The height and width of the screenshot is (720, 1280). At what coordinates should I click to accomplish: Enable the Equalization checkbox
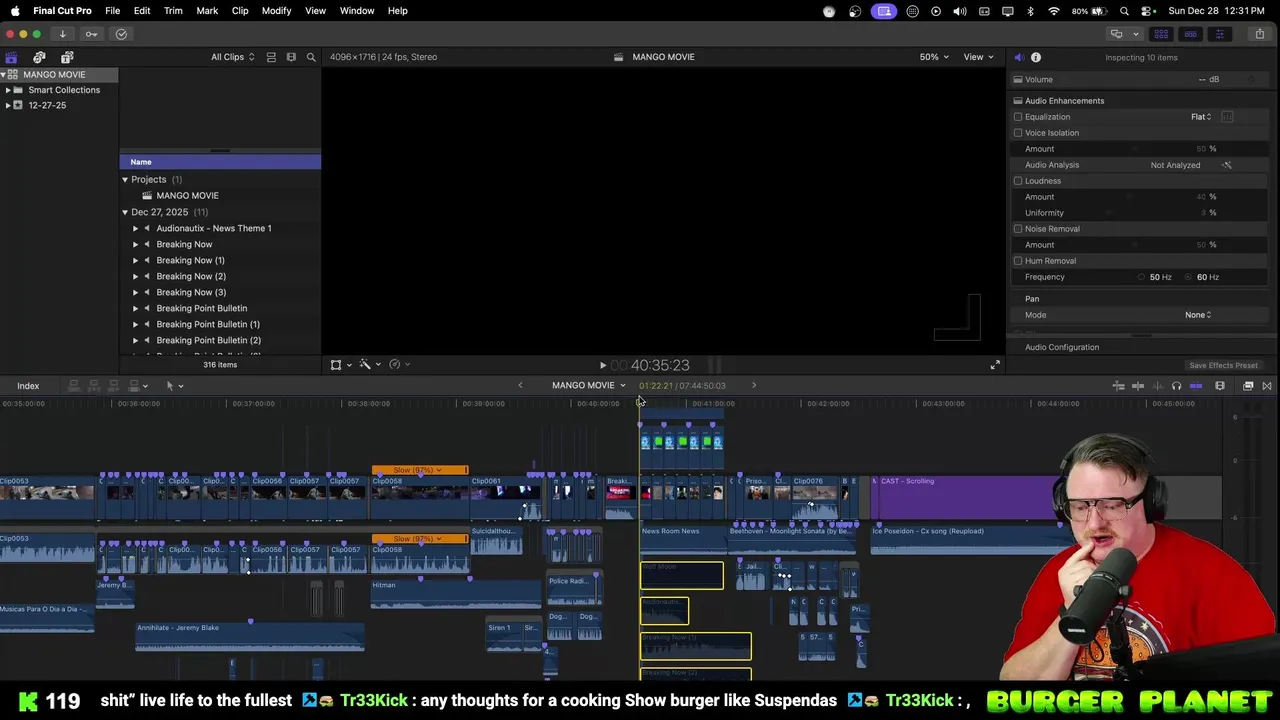[x=1018, y=117]
